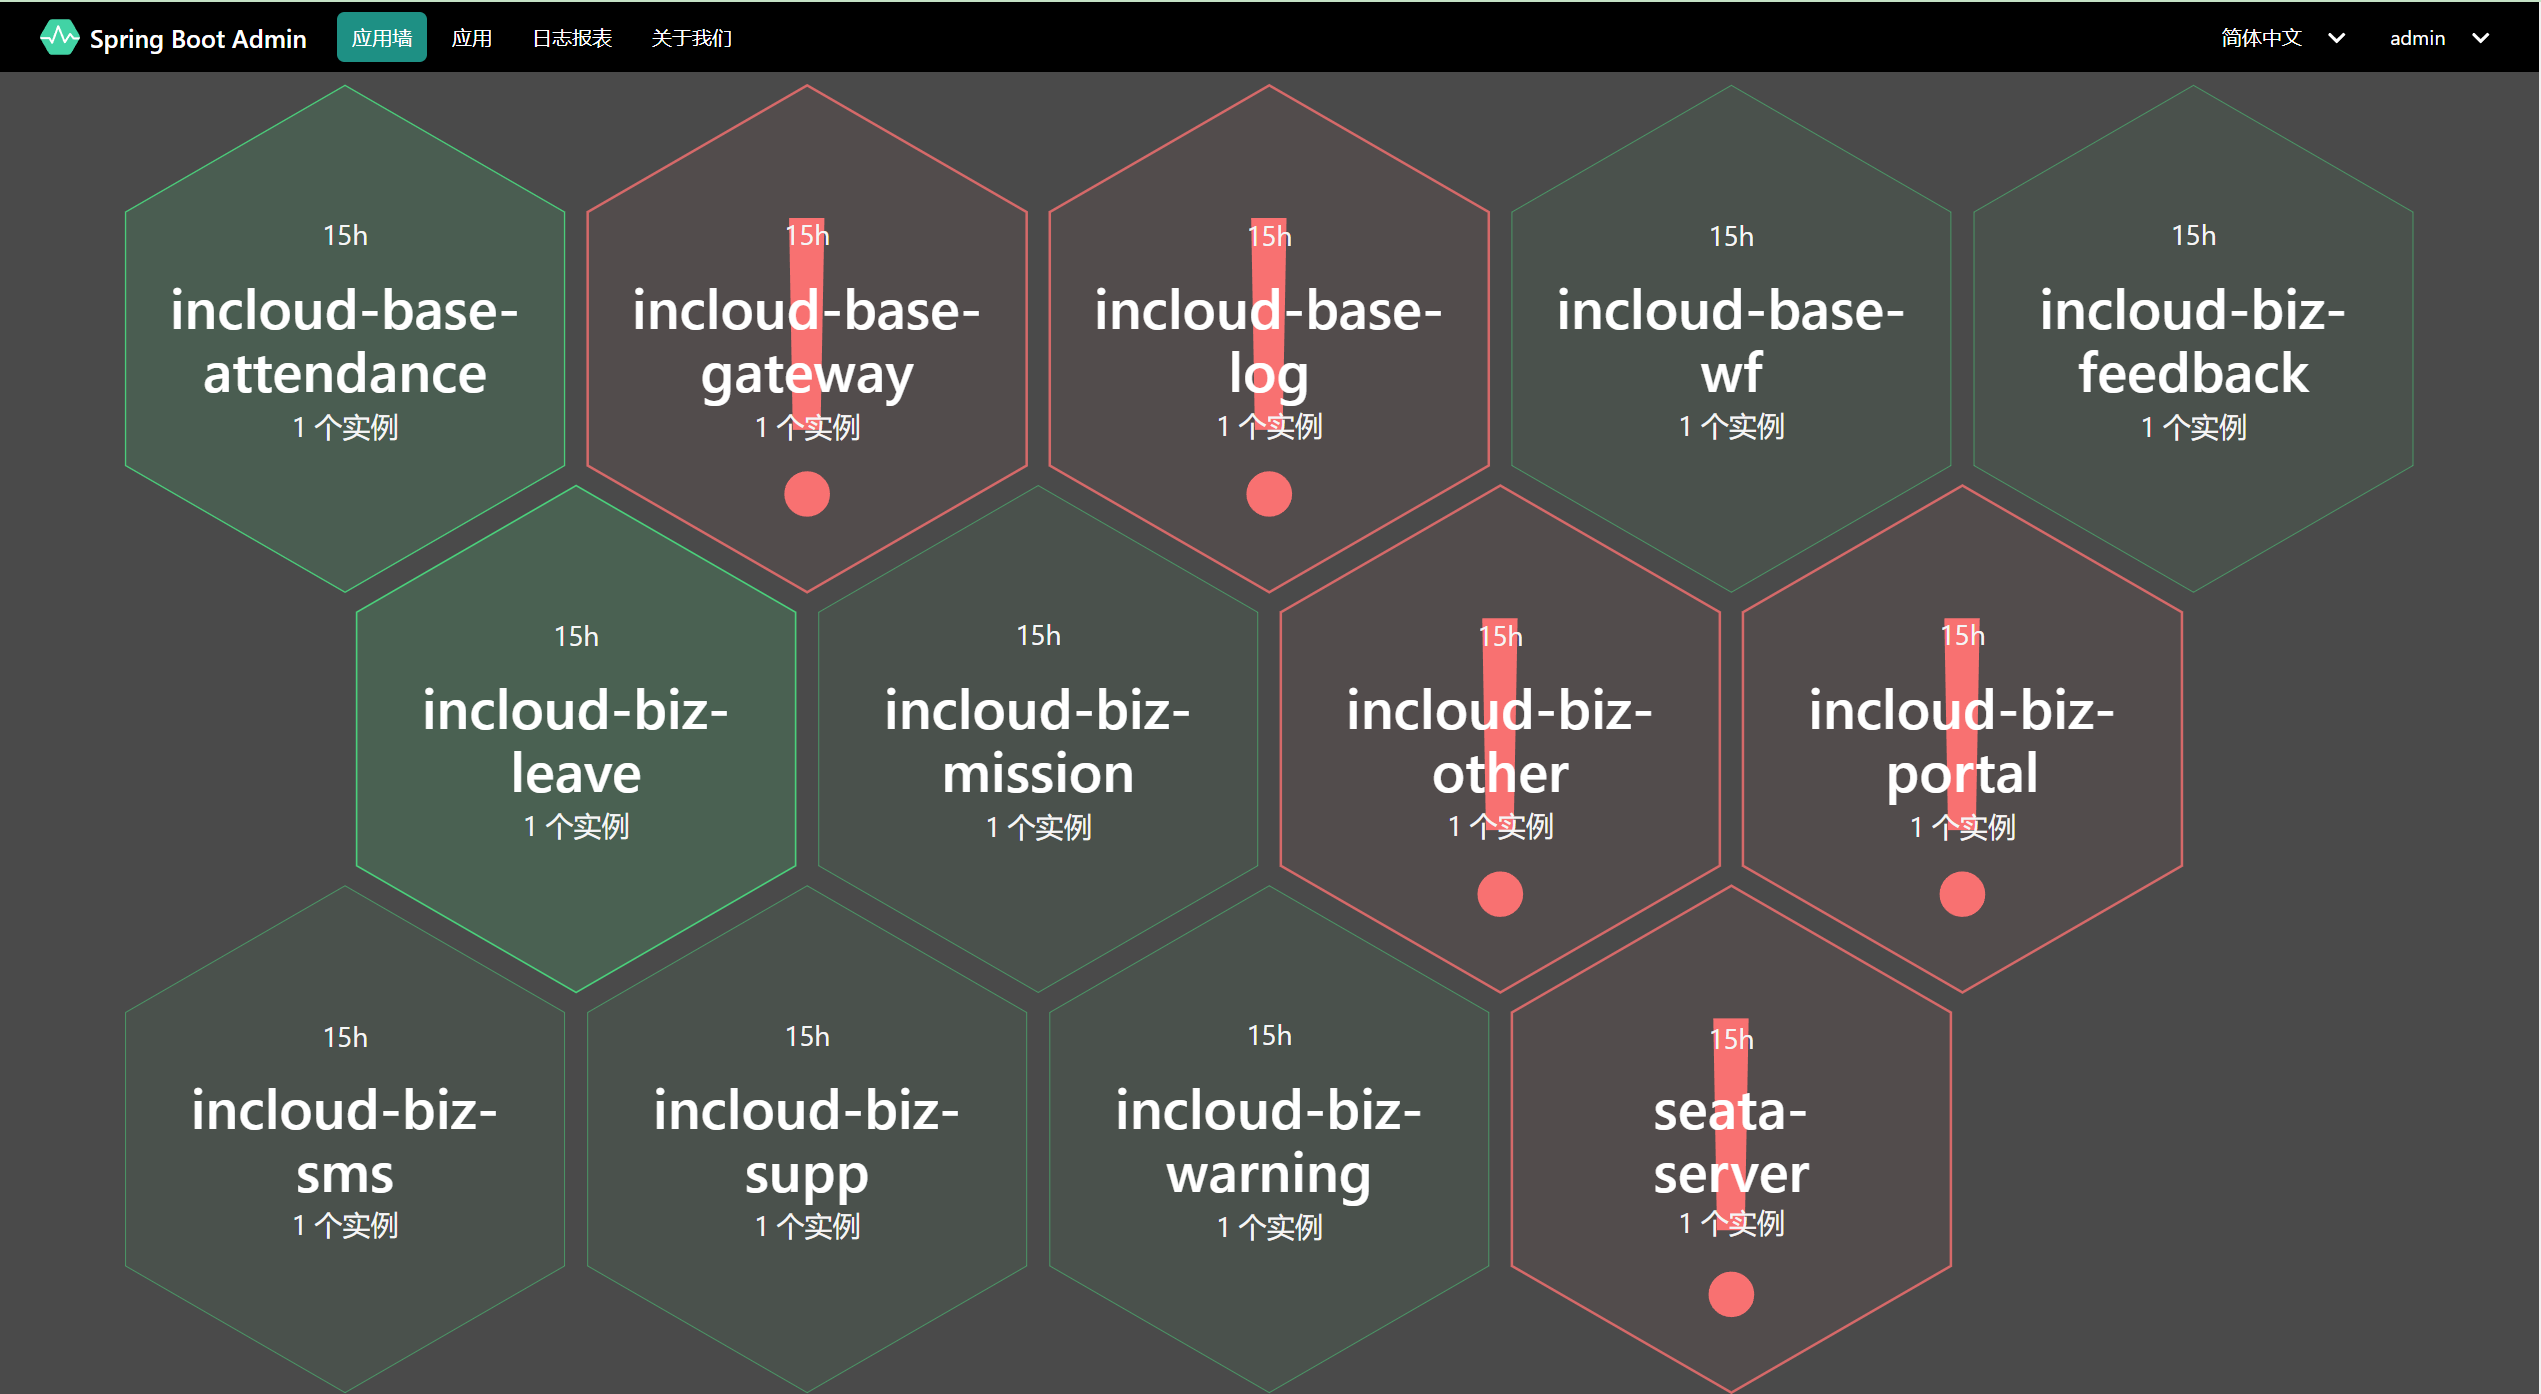The height and width of the screenshot is (1394, 2541).
Task: Open incloud-base-wf application tile
Action: pyautogui.click(x=1730, y=340)
